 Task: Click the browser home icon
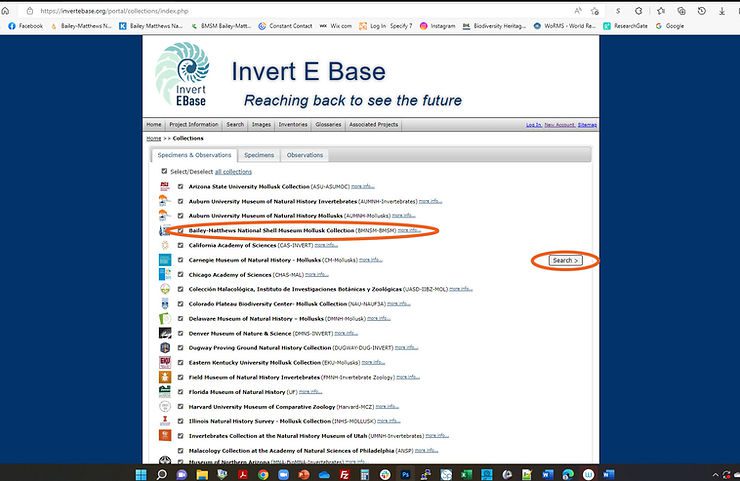5,10
